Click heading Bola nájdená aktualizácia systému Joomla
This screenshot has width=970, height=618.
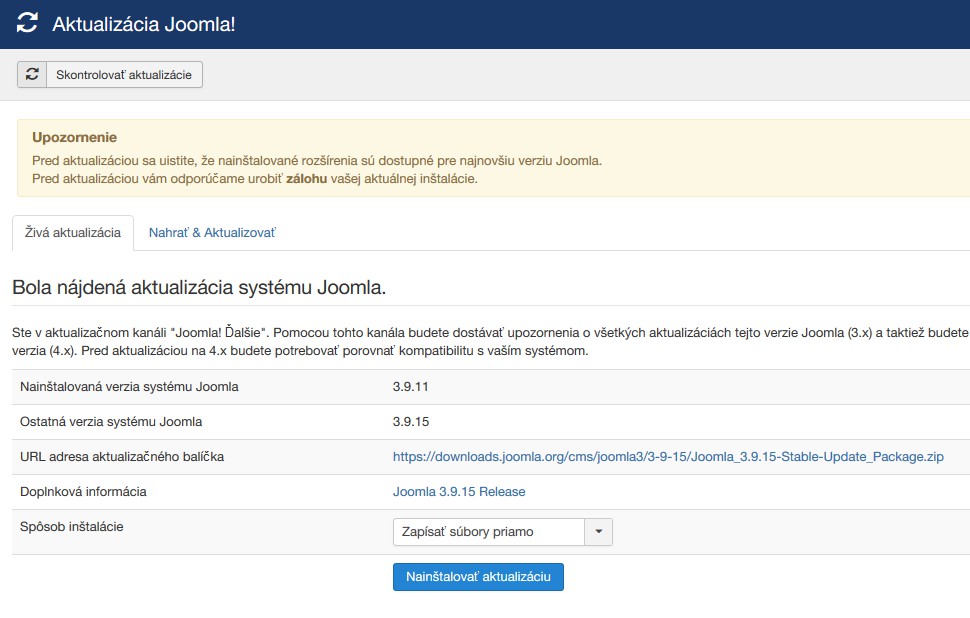pyautogui.click(x=199, y=288)
